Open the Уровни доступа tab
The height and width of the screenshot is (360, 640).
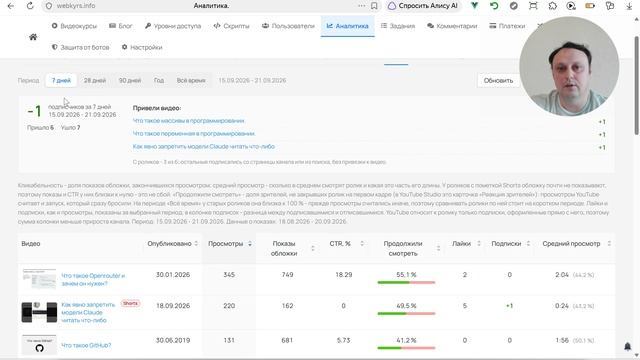pyautogui.click(x=173, y=26)
